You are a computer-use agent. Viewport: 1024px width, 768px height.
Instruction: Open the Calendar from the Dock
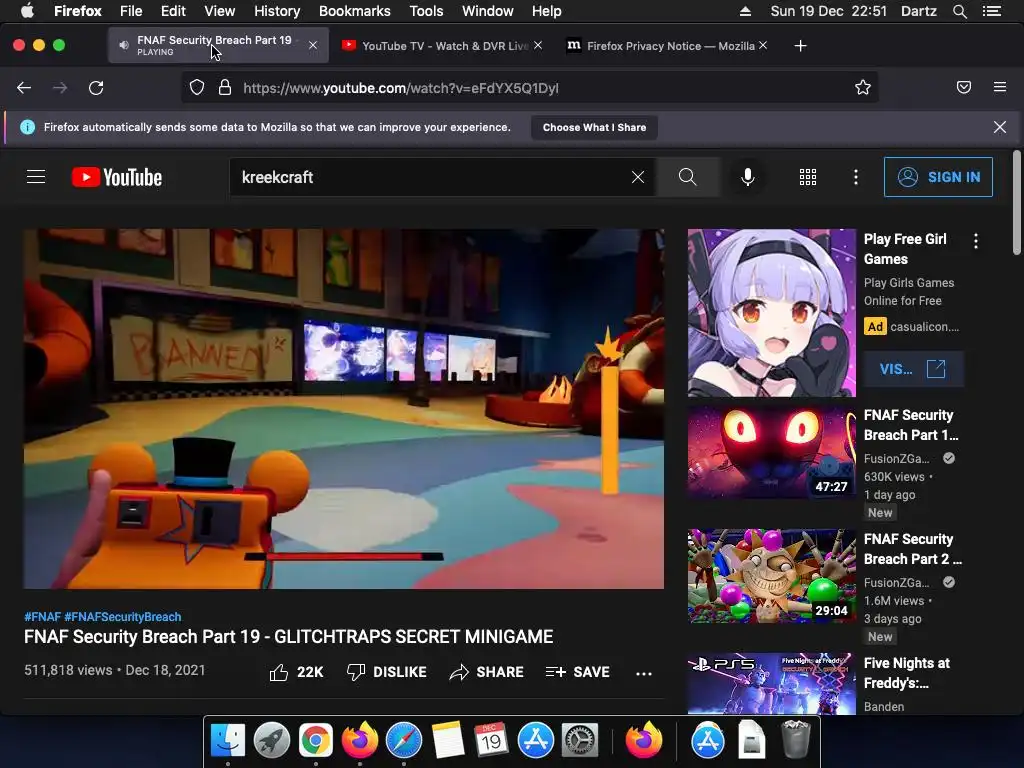point(492,740)
